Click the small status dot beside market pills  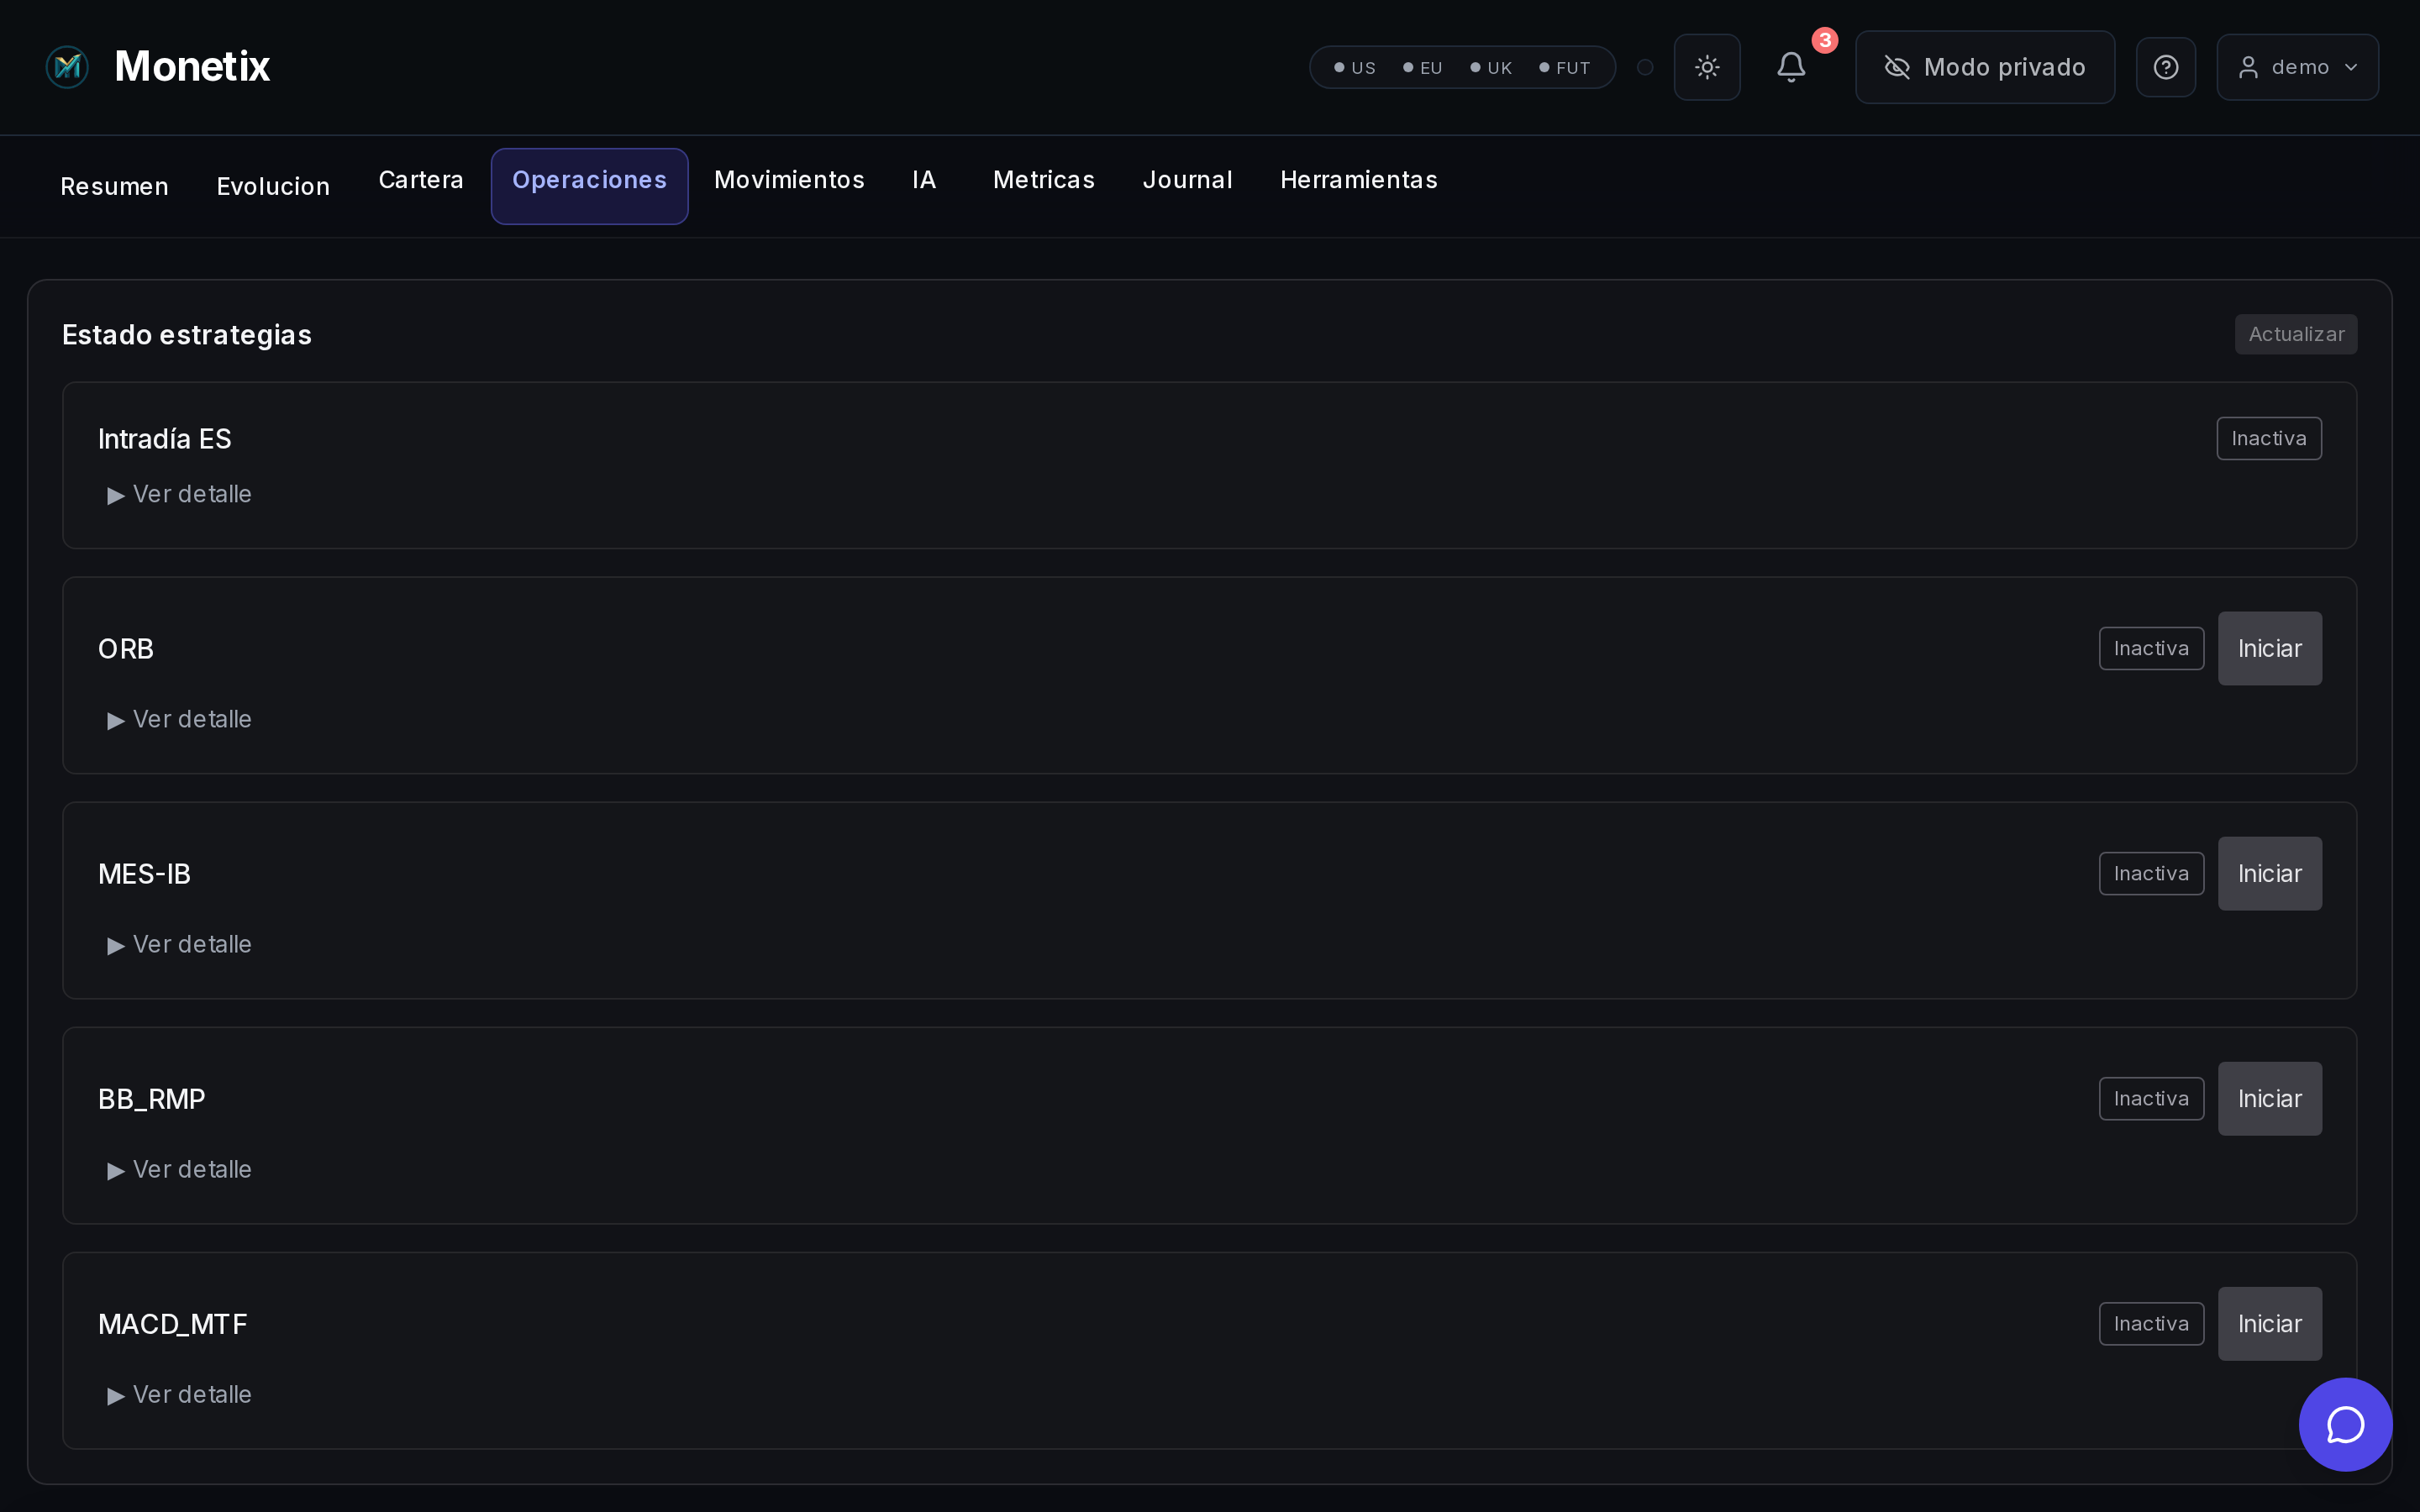tap(1645, 67)
